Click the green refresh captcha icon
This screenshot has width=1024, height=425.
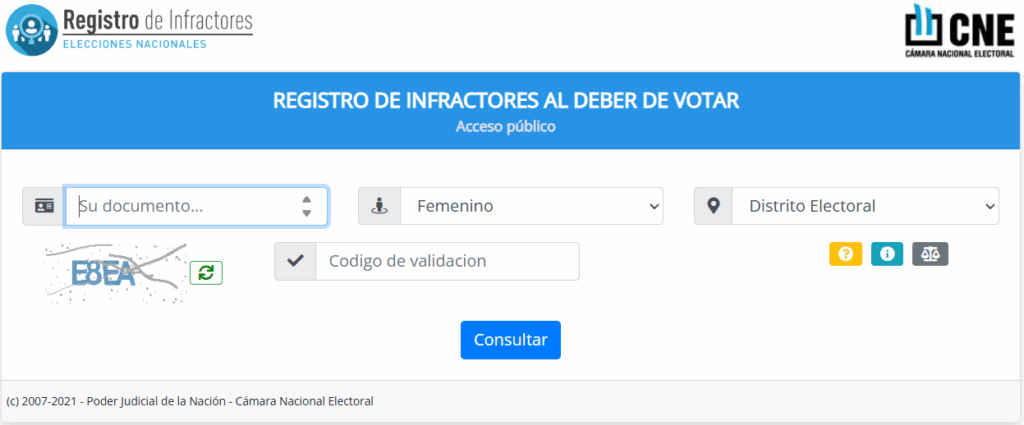(206, 272)
